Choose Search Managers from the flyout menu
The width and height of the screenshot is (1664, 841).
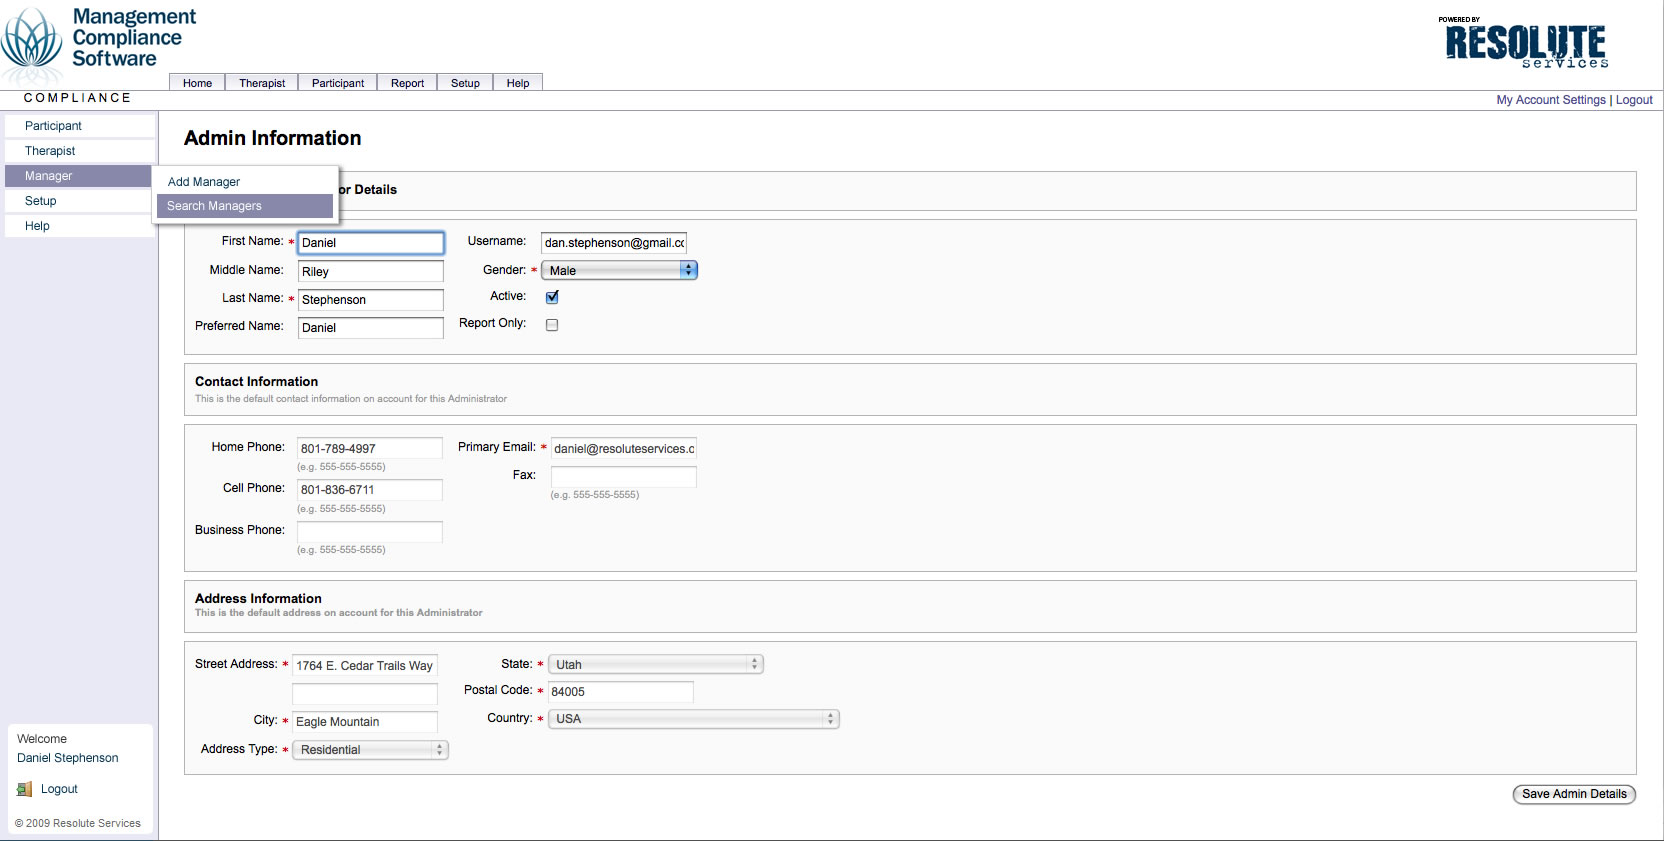(244, 206)
